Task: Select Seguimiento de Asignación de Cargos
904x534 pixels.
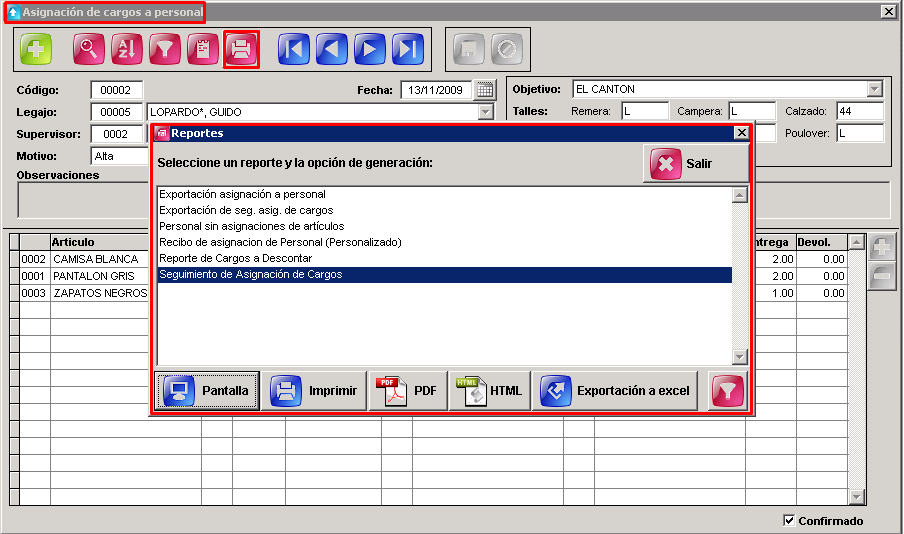Action: click(x=445, y=274)
